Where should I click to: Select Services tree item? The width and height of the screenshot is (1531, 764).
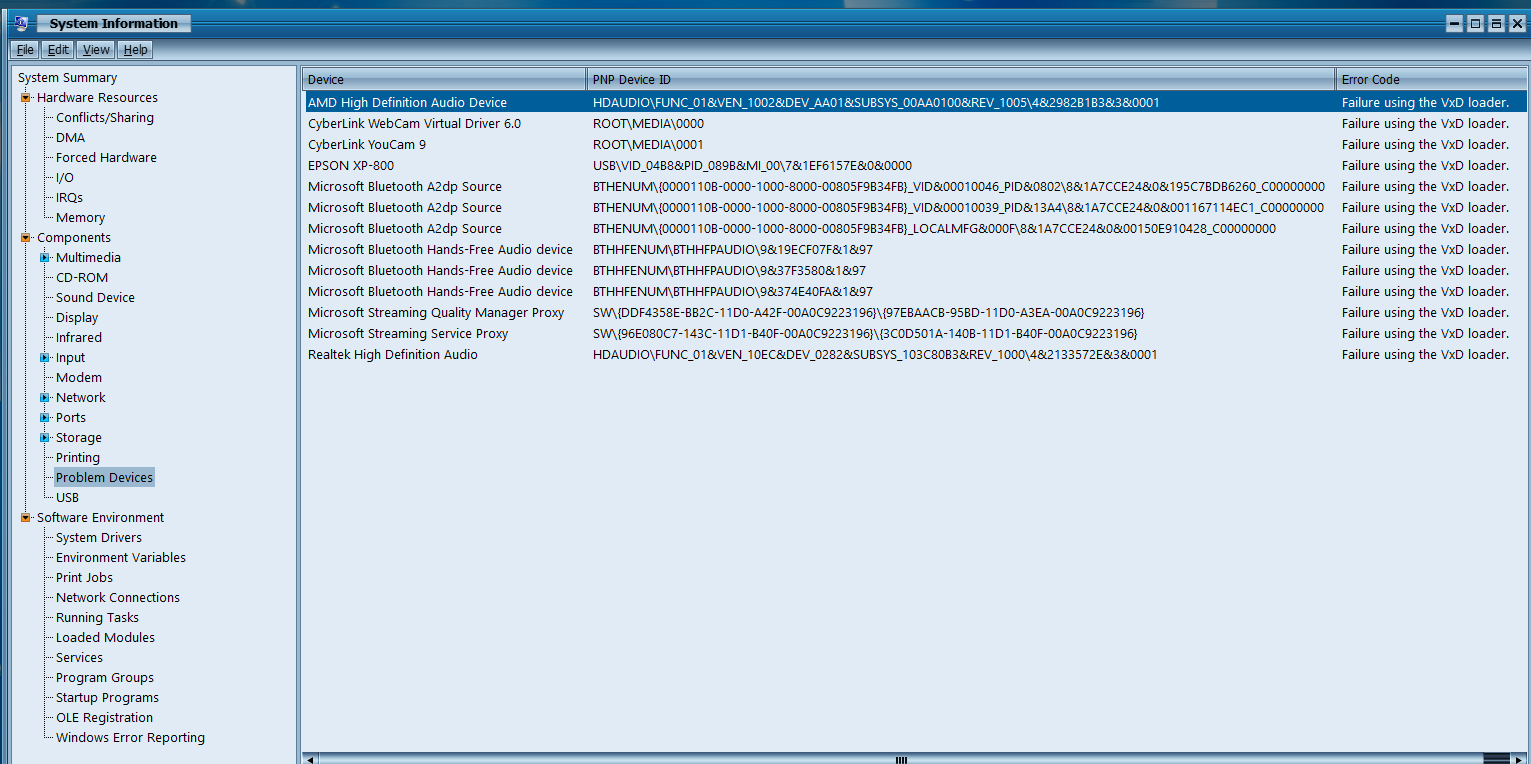[79, 658]
